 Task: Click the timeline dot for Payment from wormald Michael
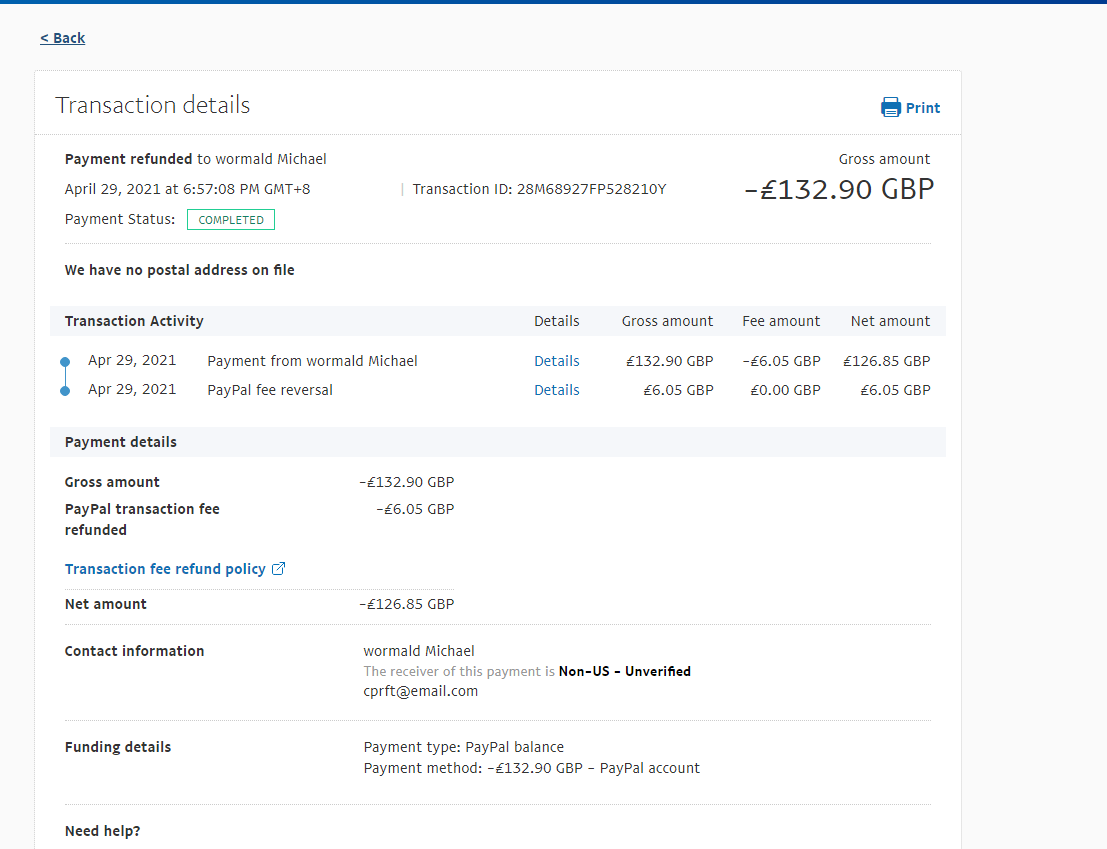point(65,362)
